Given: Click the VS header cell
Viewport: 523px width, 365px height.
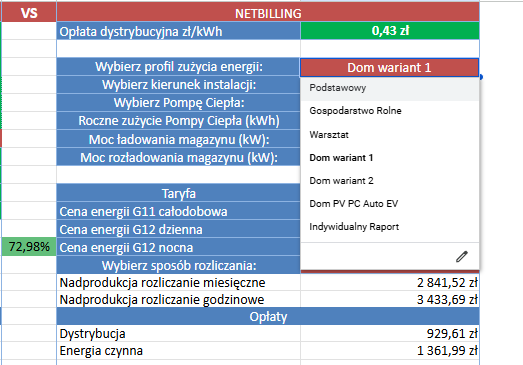Looking at the screenshot, I should point(29,13).
